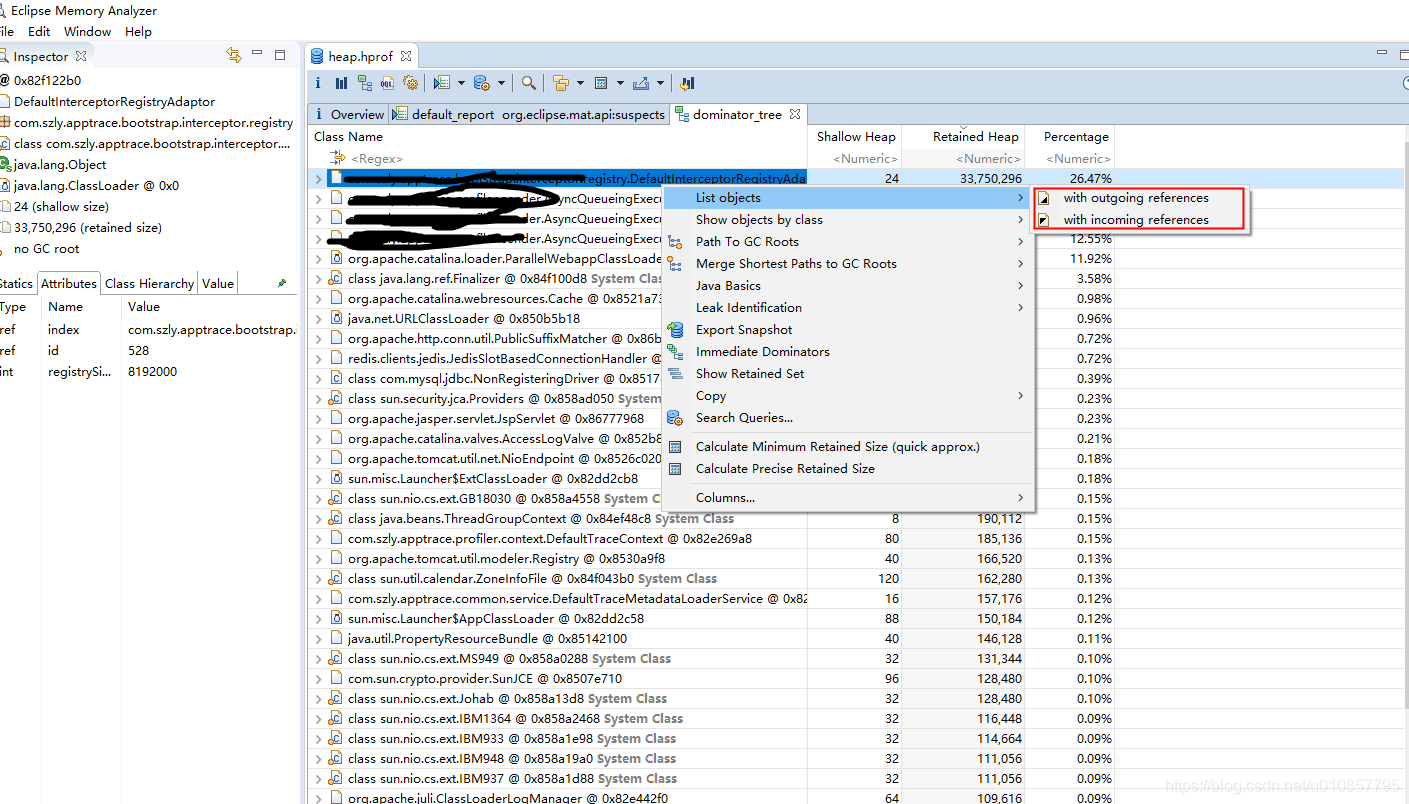Switch to the default_report suspects tab
Screen dimensions: 1409x804
[x=529, y=114]
